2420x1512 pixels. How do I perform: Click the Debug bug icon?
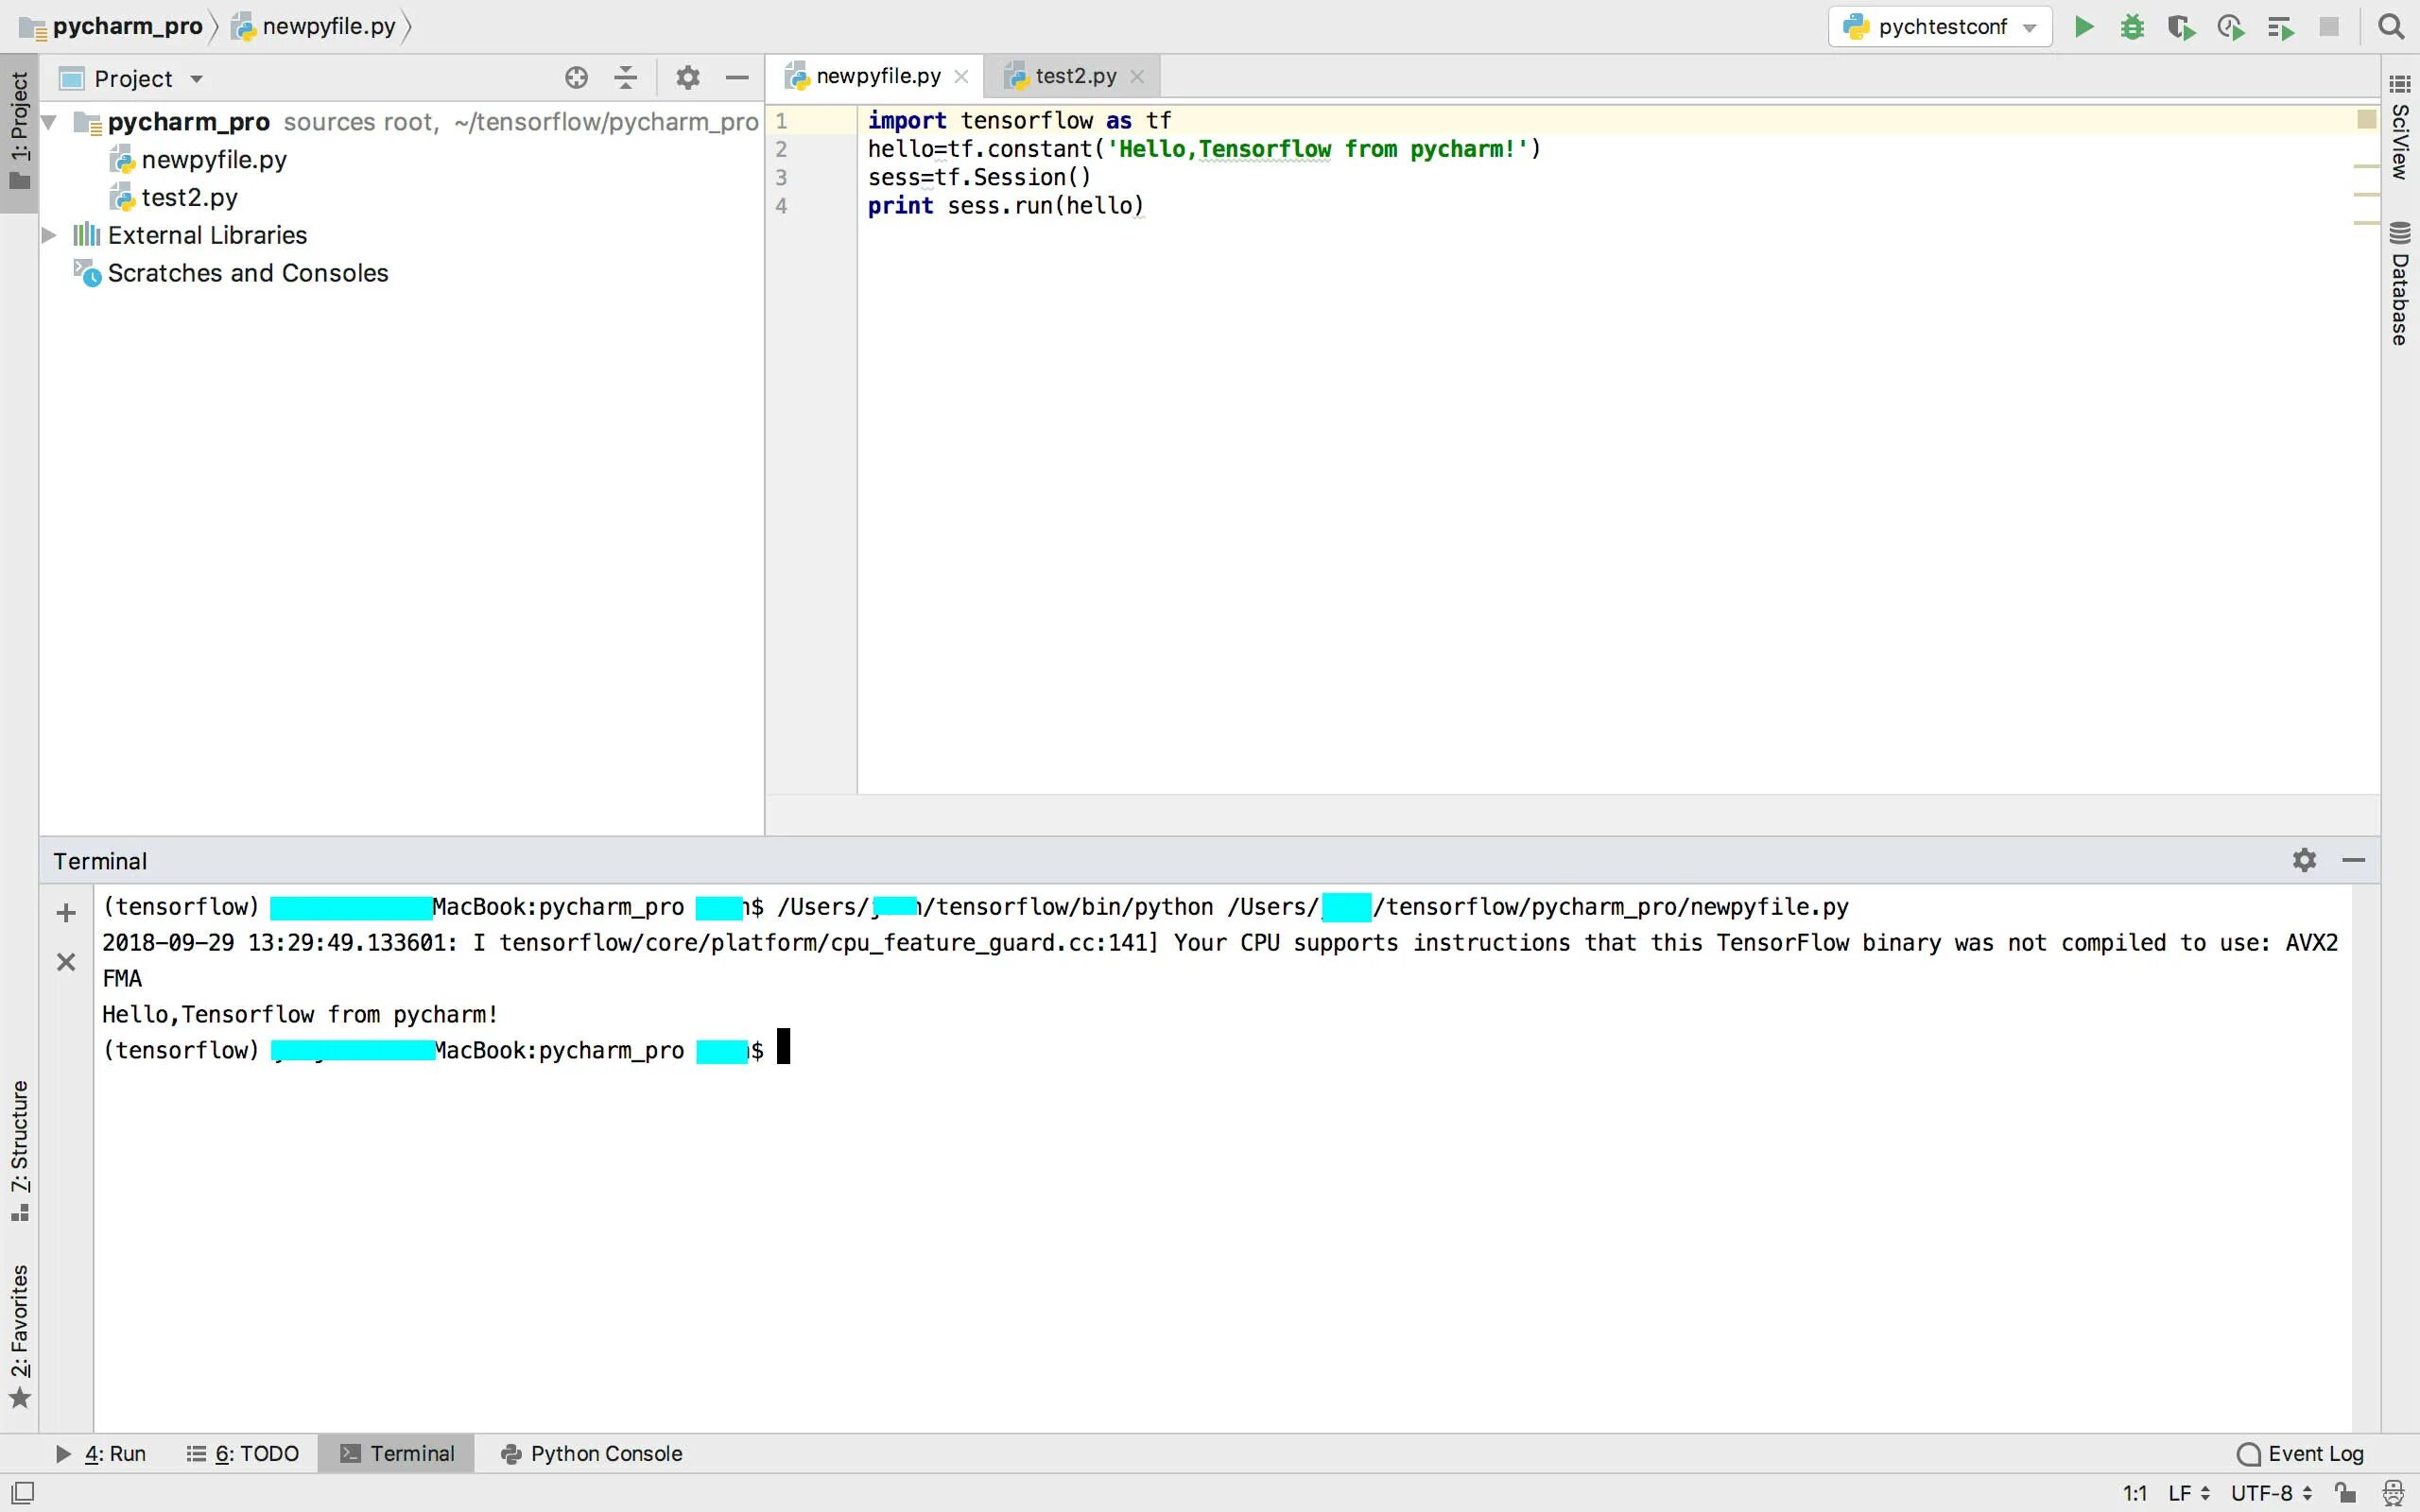[2132, 27]
